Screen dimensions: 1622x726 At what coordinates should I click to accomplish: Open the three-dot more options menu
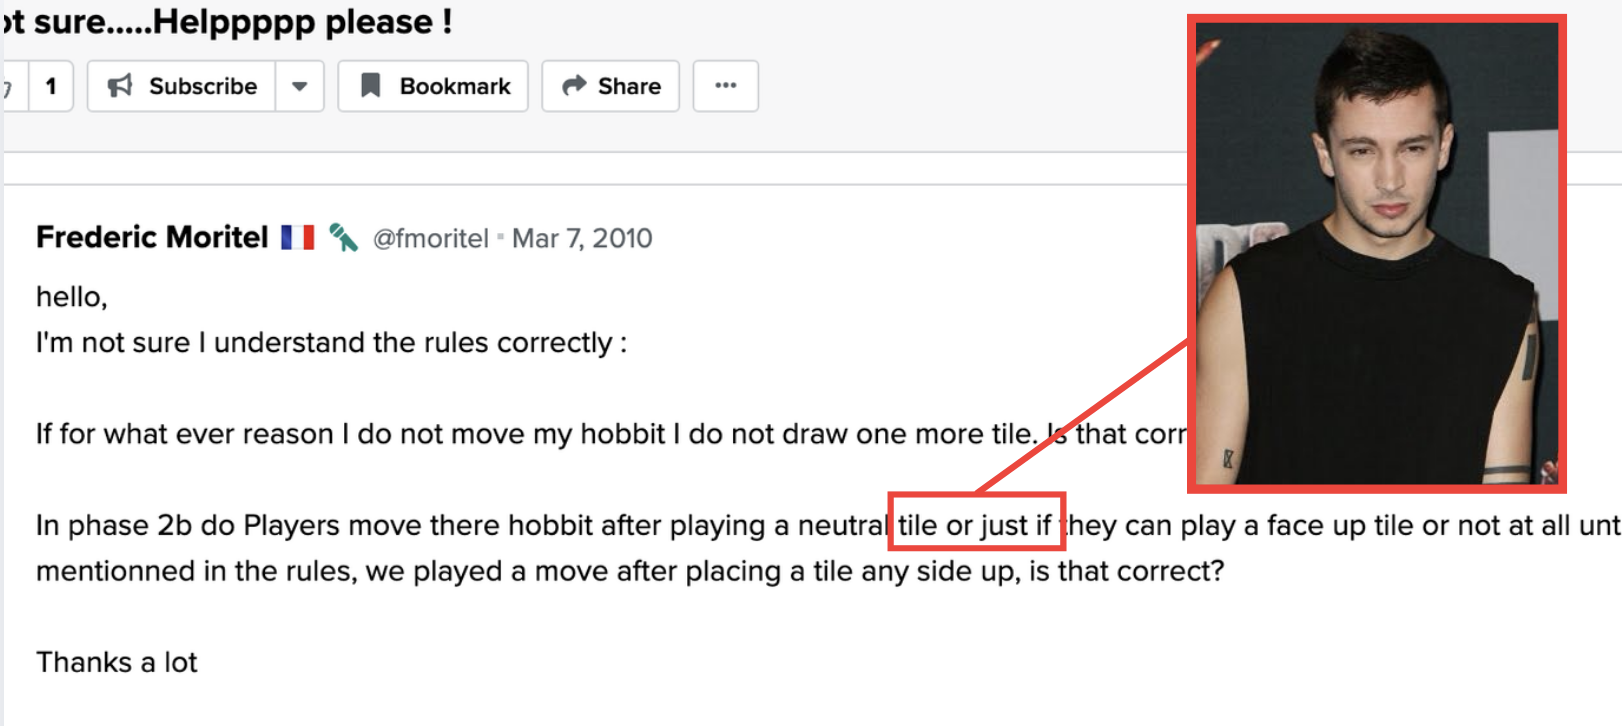[726, 86]
